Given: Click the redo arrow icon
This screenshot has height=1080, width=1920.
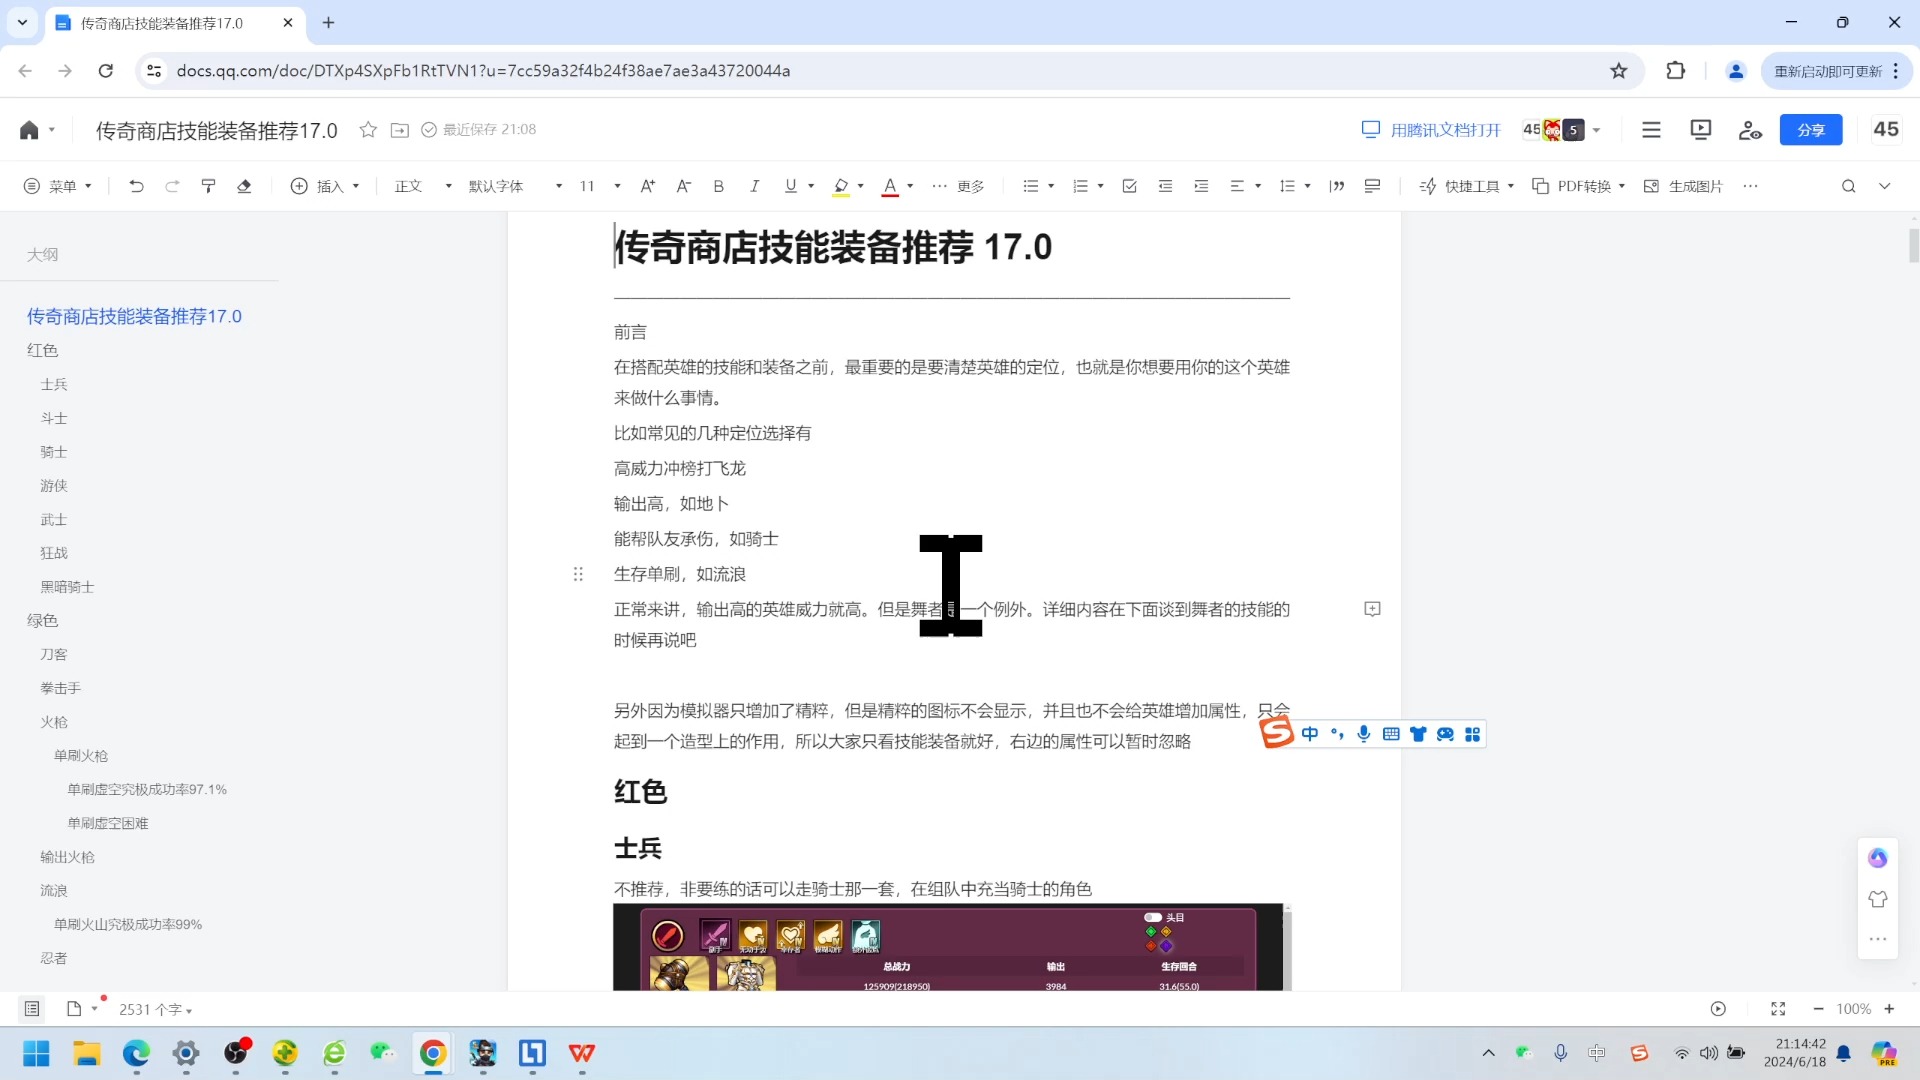Looking at the screenshot, I should pyautogui.click(x=172, y=186).
